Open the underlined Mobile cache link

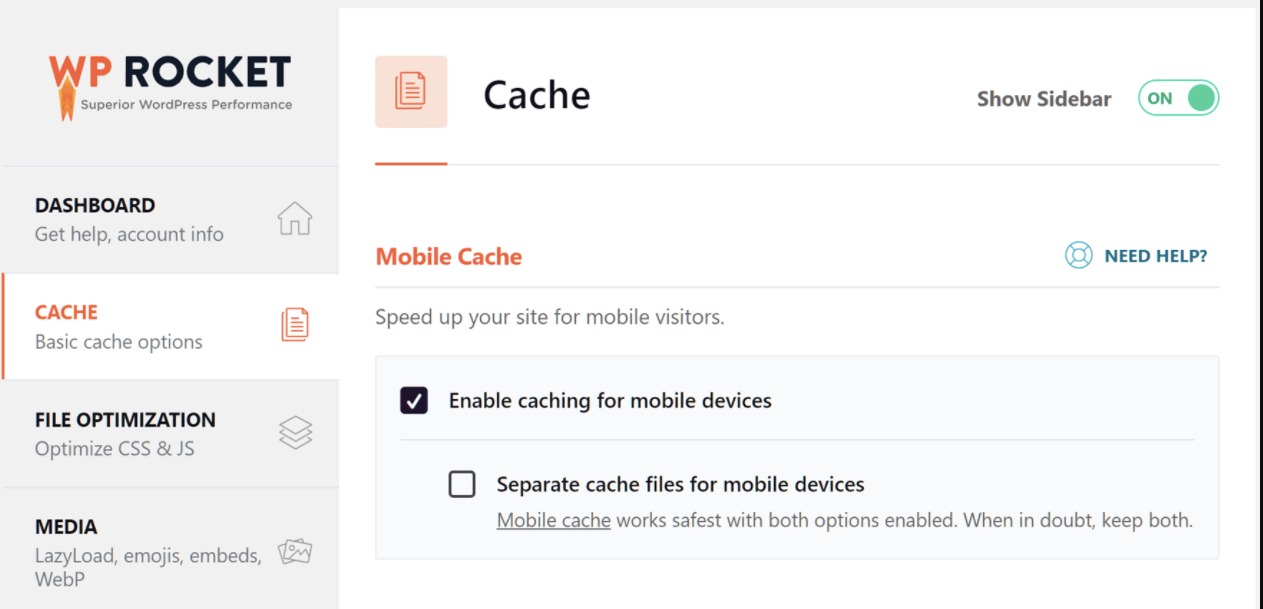coord(554,521)
